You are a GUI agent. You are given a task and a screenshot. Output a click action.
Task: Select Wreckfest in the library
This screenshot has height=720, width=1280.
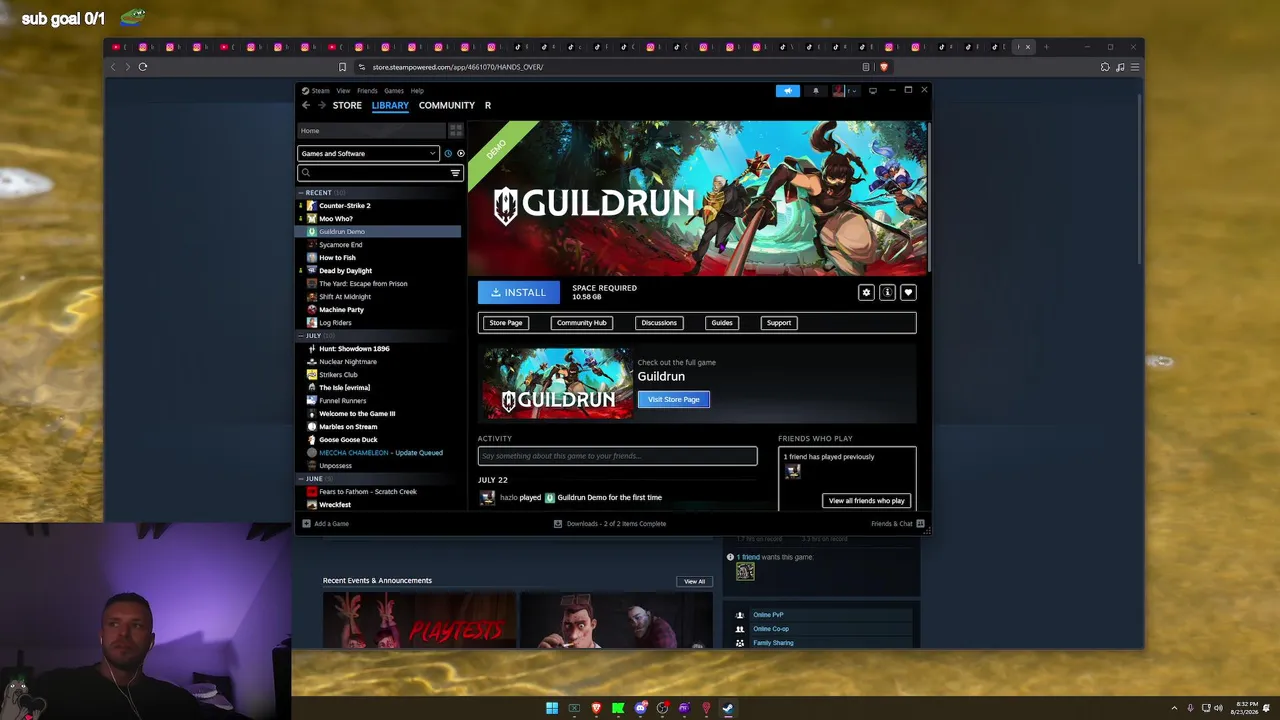pos(335,504)
